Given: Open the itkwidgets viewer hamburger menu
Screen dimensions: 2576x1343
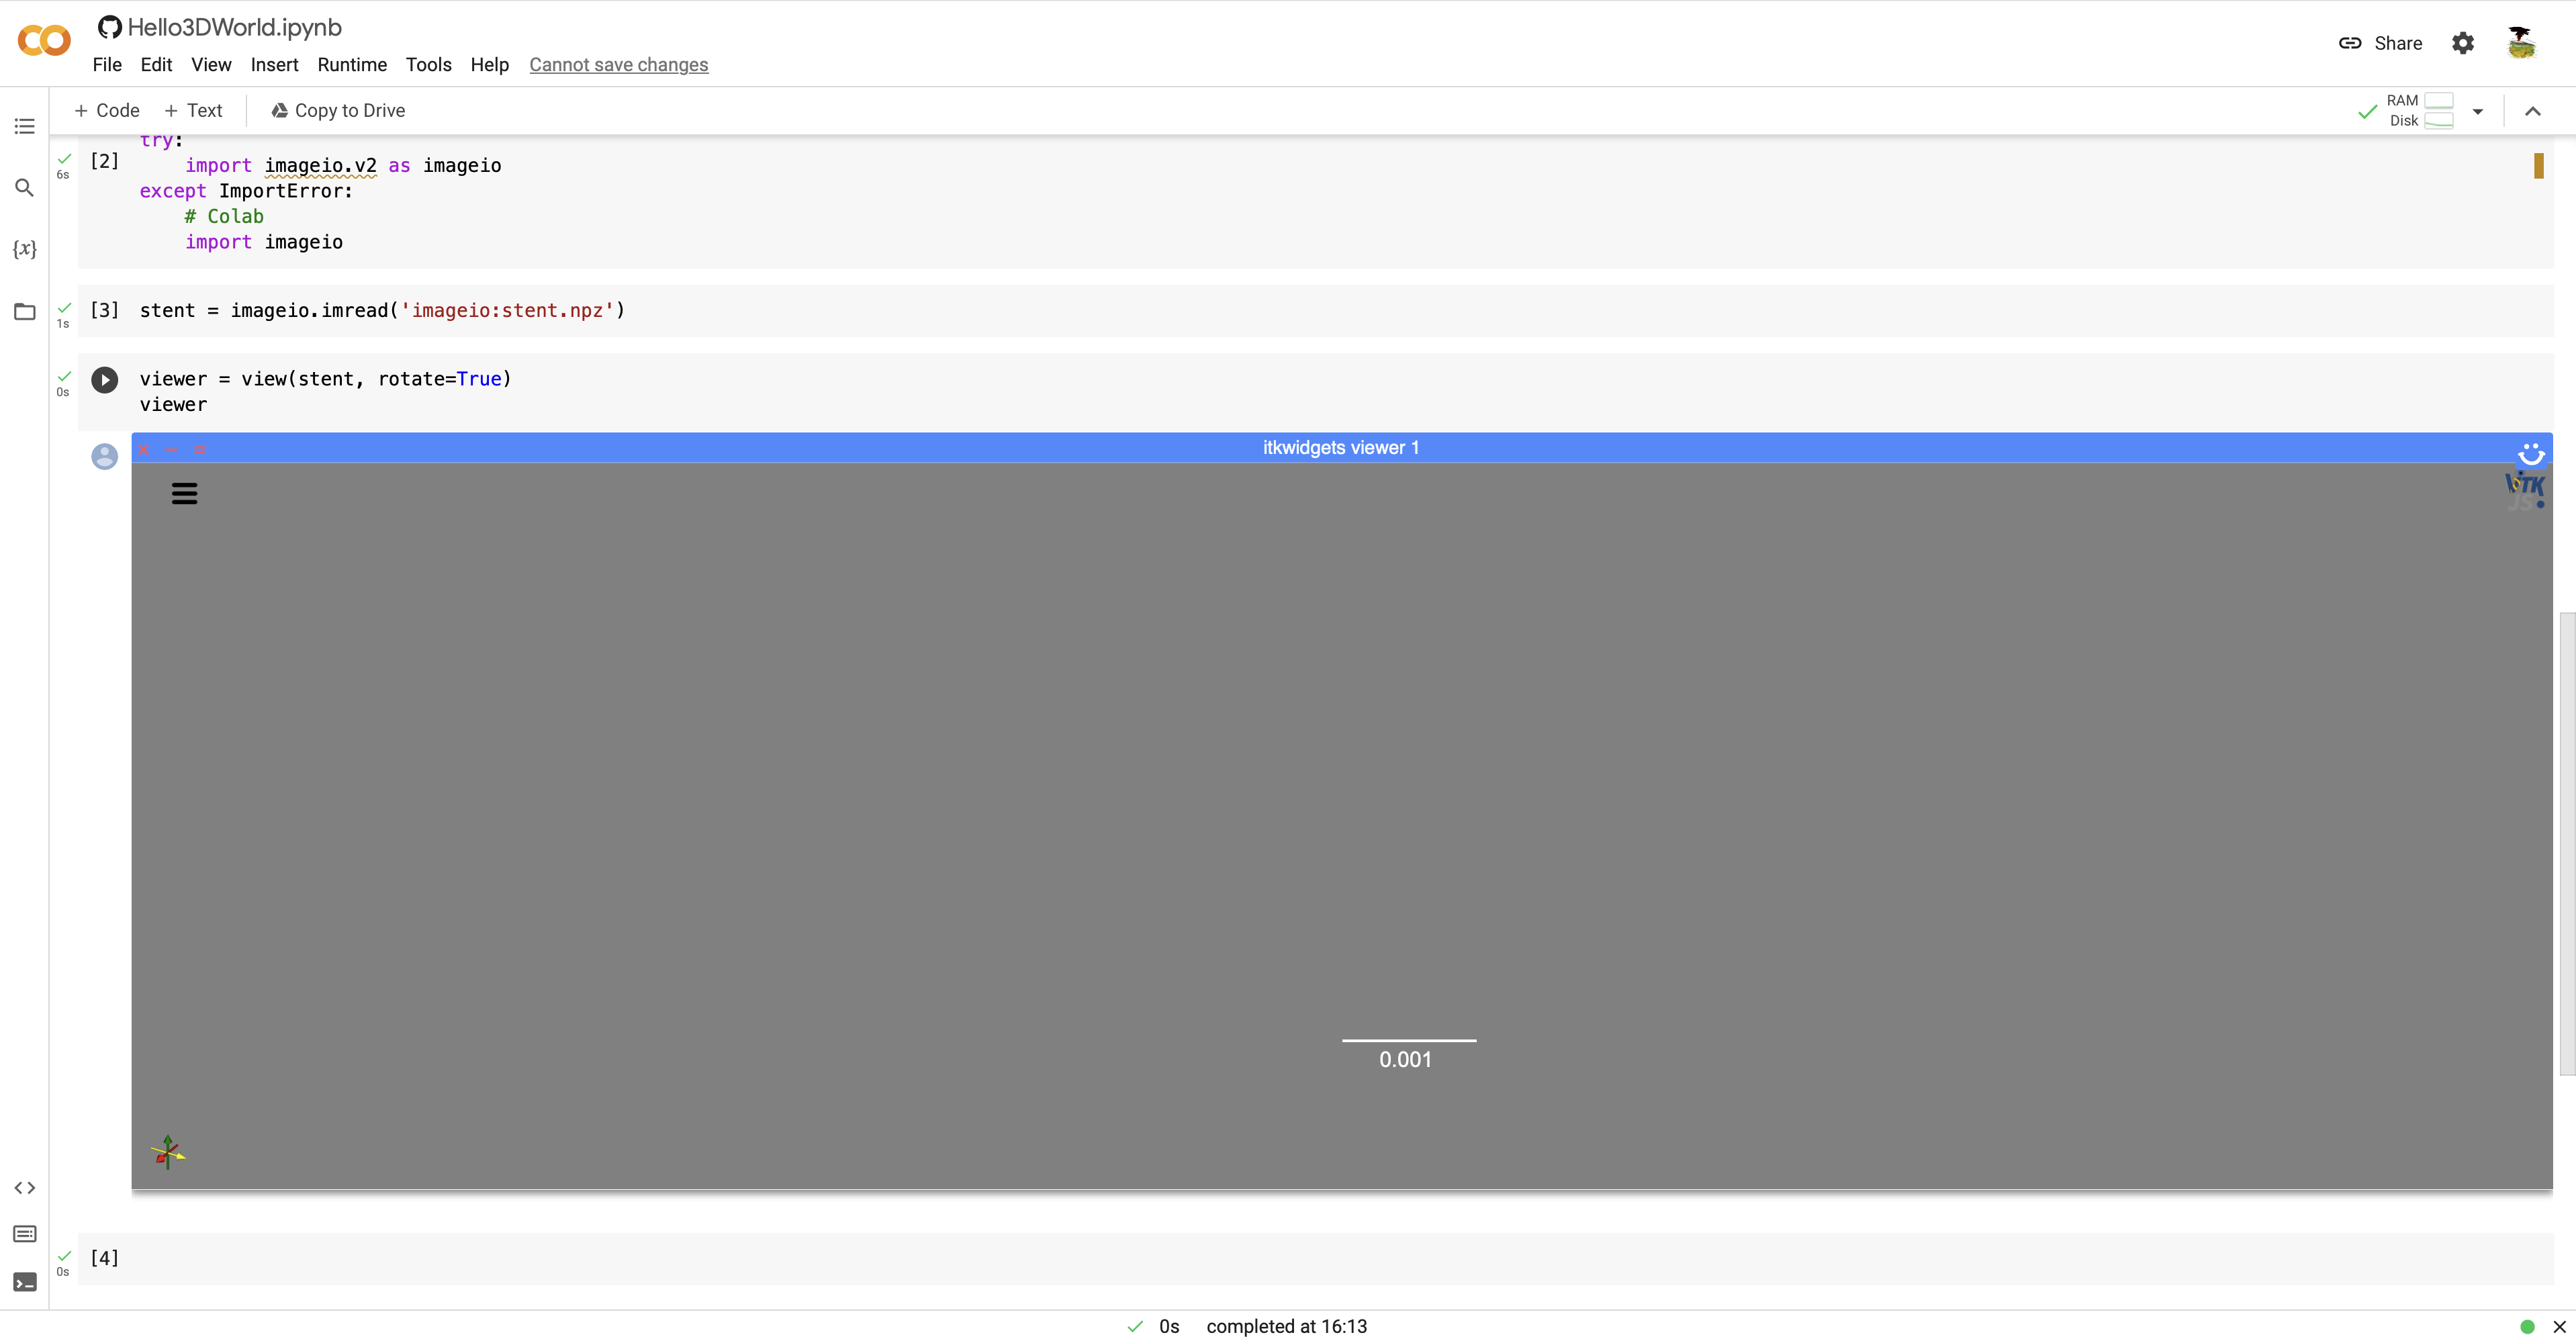Looking at the screenshot, I should 185,493.
